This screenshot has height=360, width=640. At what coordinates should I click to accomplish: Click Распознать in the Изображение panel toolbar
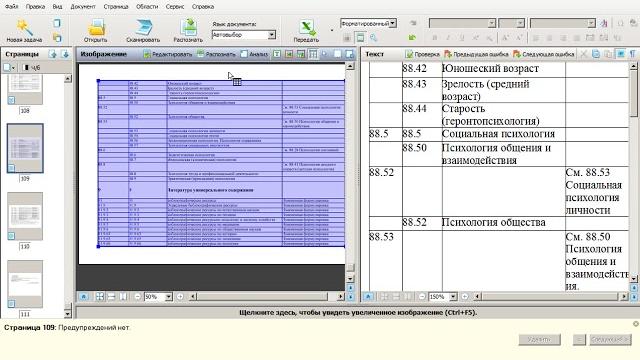[216, 54]
